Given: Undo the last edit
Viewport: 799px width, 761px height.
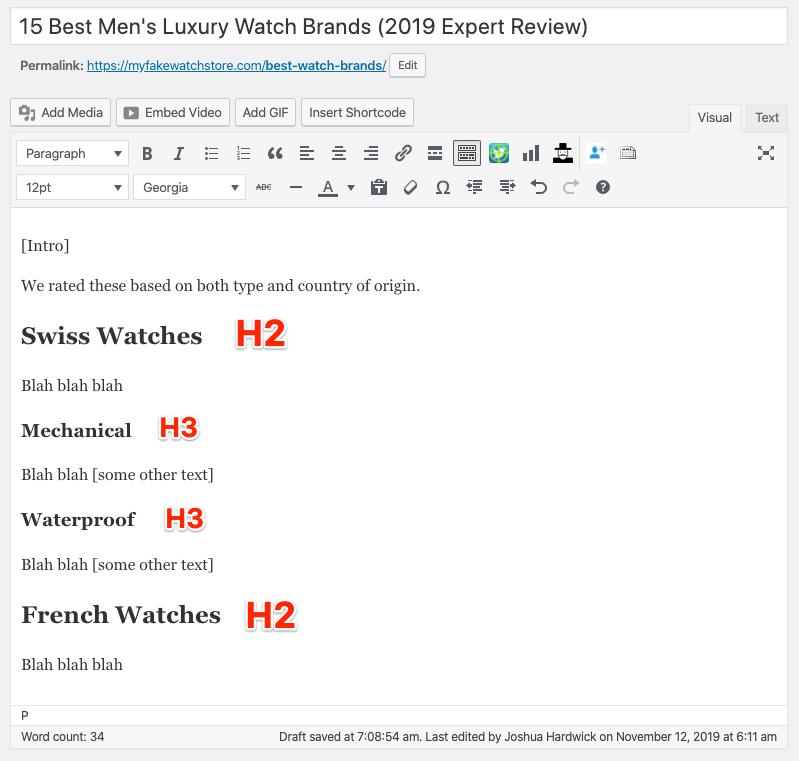Looking at the screenshot, I should [x=539, y=188].
